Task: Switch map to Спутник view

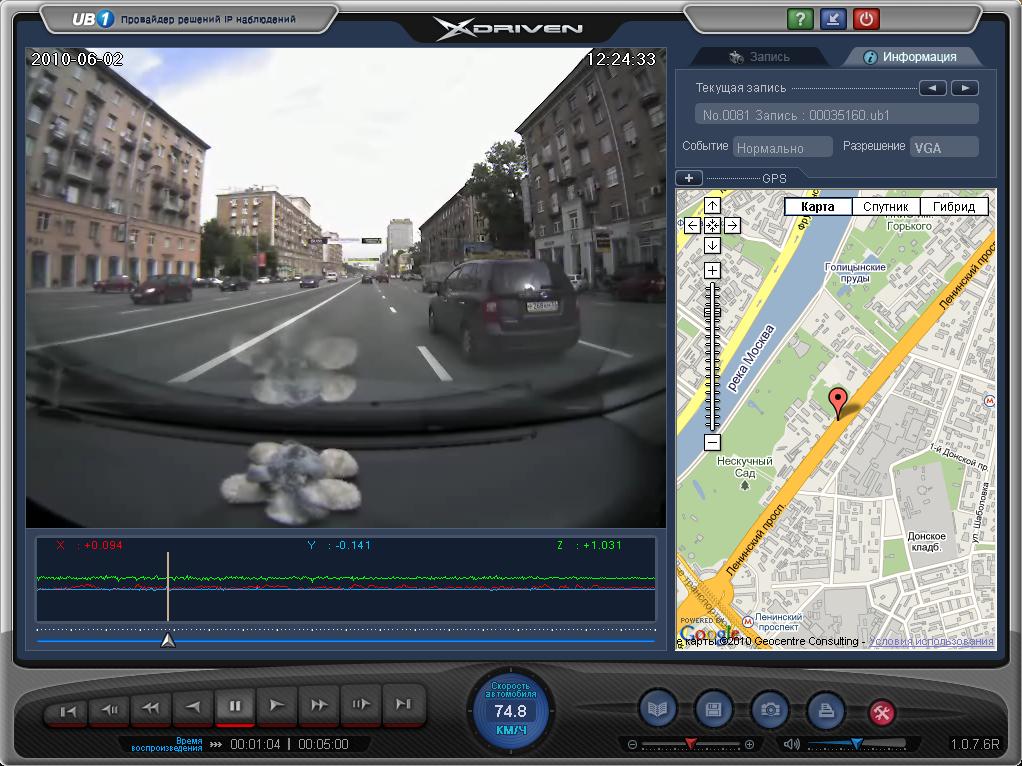Action: coord(885,207)
